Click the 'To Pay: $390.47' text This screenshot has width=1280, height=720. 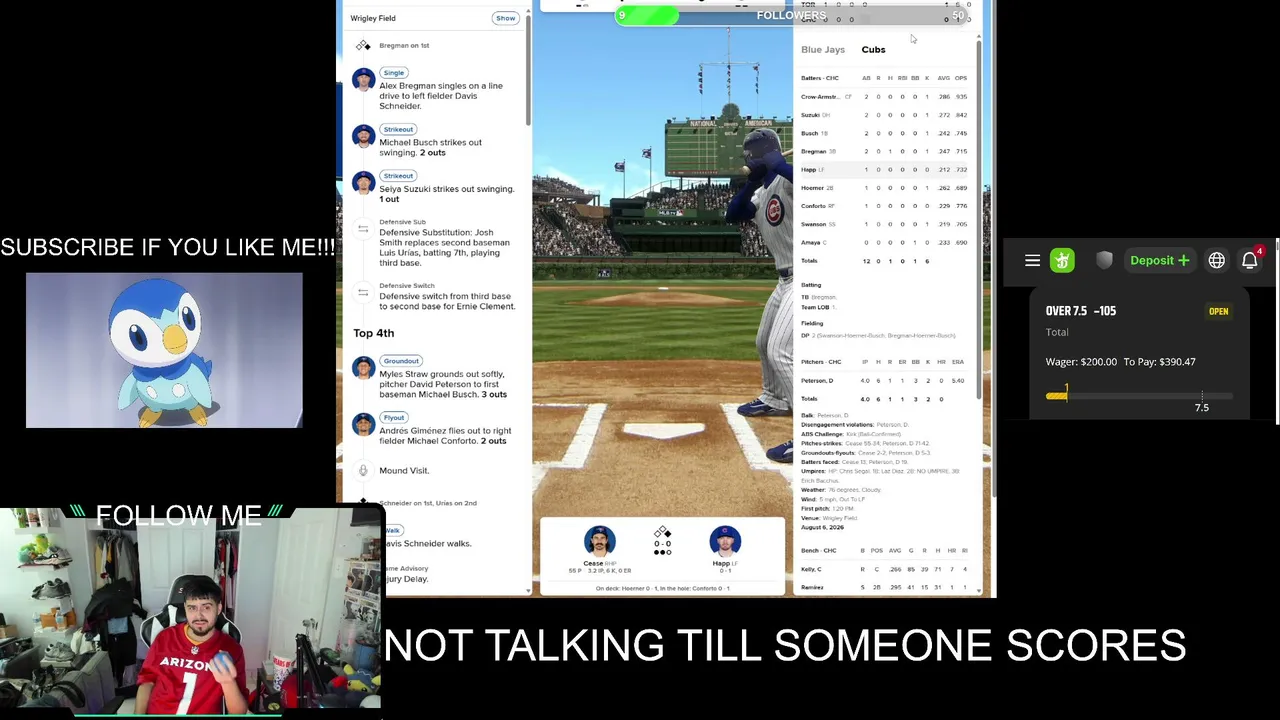tap(1159, 362)
